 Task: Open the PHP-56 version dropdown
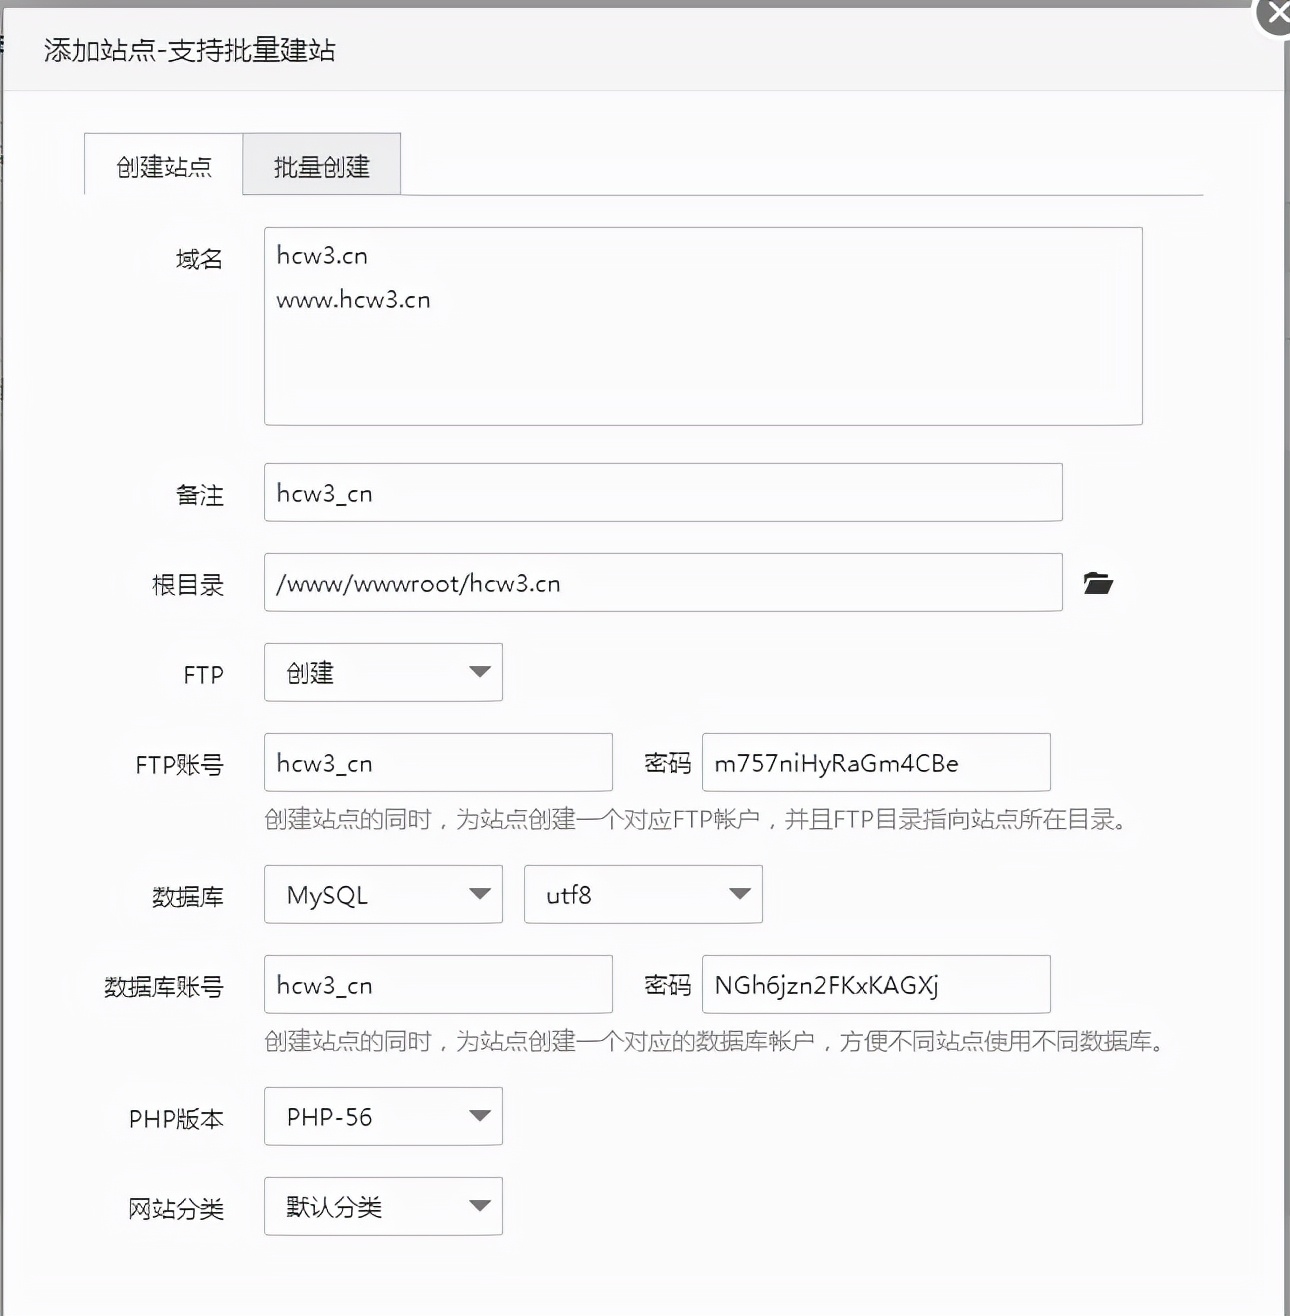coord(383,1116)
